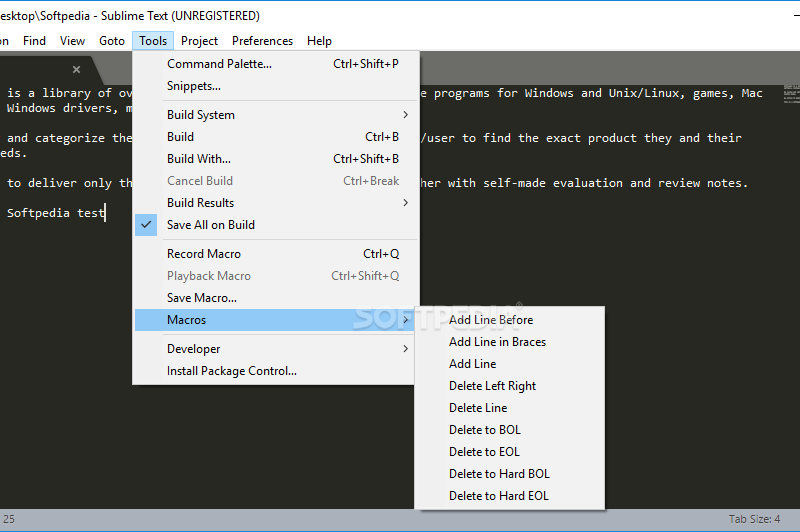Click Cancel Build entry
Image resolution: width=800 pixels, height=532 pixels.
(x=276, y=181)
